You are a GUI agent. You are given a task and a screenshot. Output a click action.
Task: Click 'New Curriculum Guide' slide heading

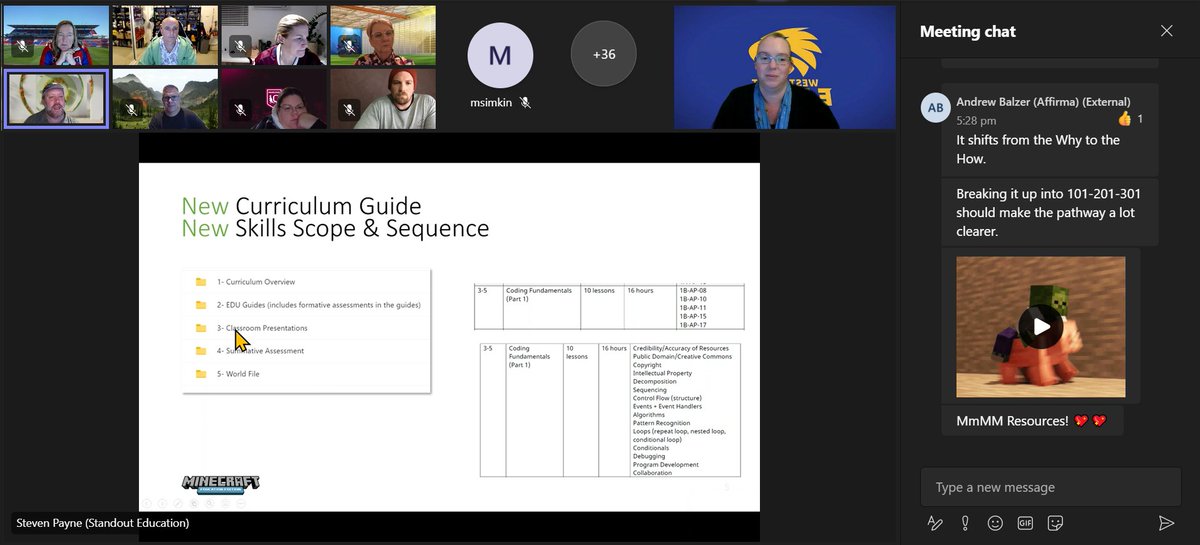point(301,206)
